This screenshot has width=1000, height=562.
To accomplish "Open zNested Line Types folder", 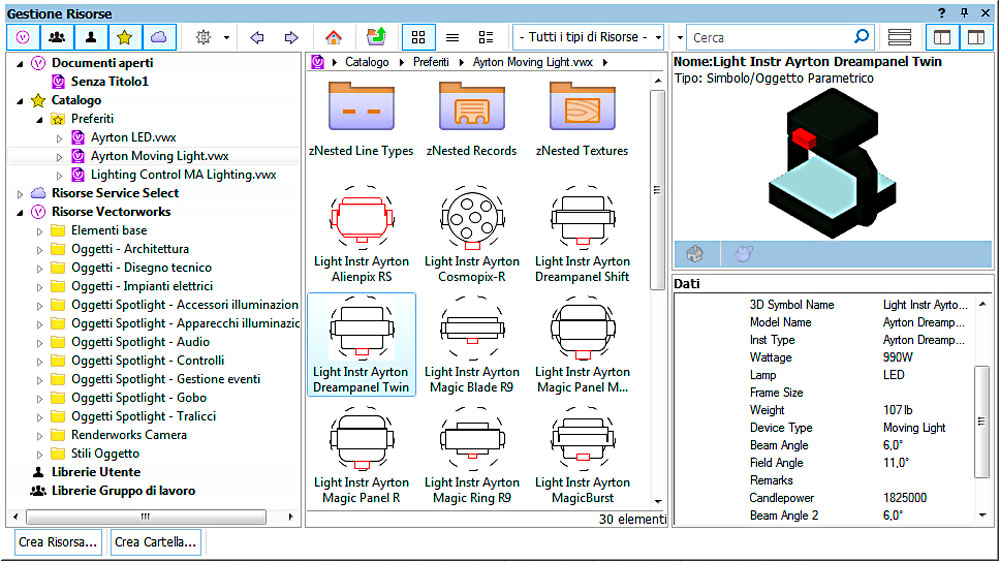I will (361, 119).
